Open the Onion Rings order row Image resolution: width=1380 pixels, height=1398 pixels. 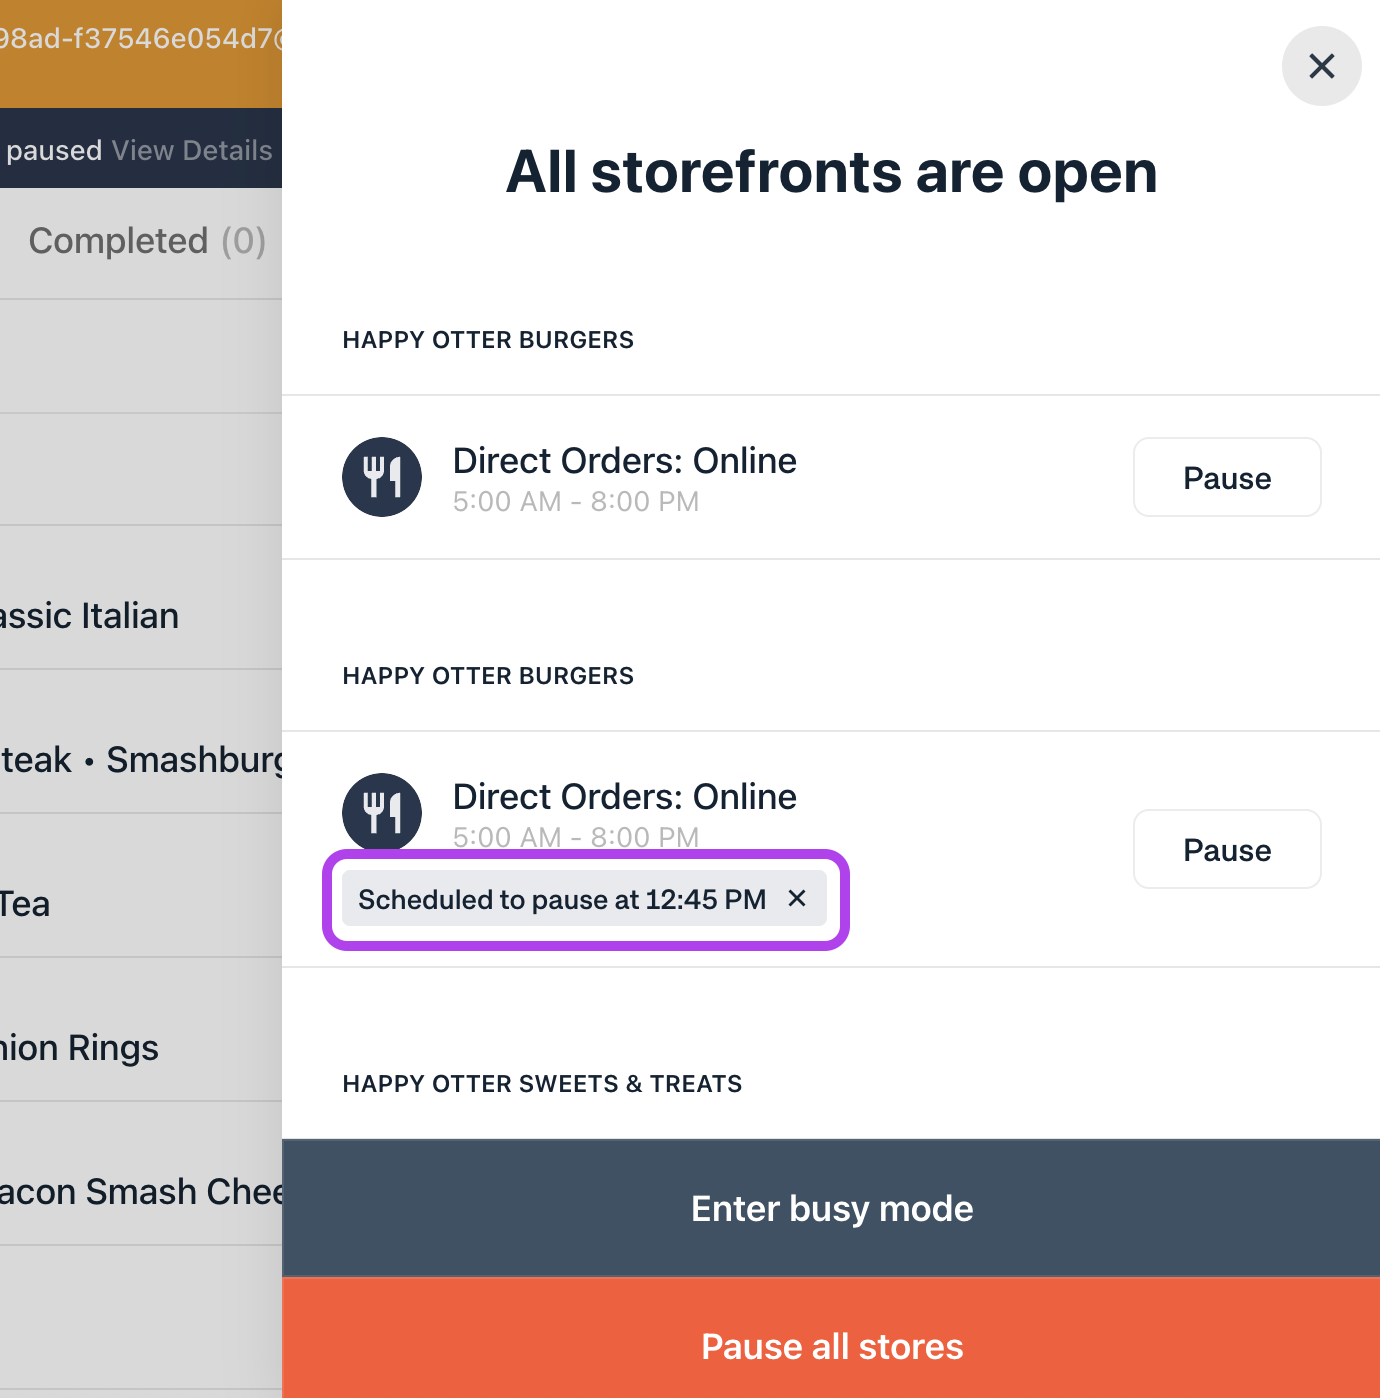coord(80,1048)
